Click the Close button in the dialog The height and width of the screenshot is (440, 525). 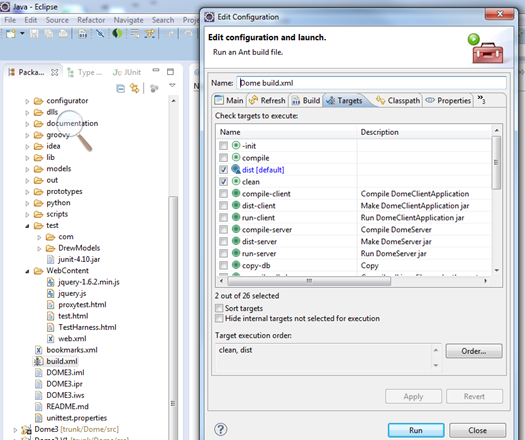[x=477, y=430]
